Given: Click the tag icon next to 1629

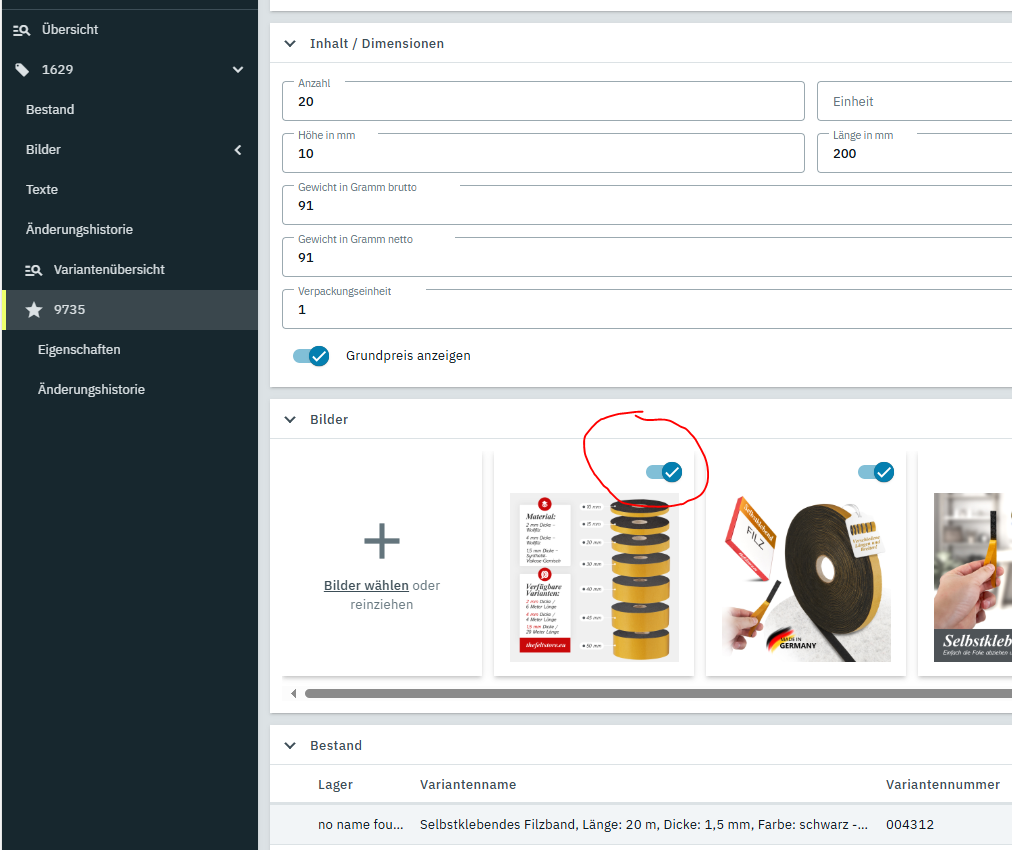Looking at the screenshot, I should coord(22,70).
